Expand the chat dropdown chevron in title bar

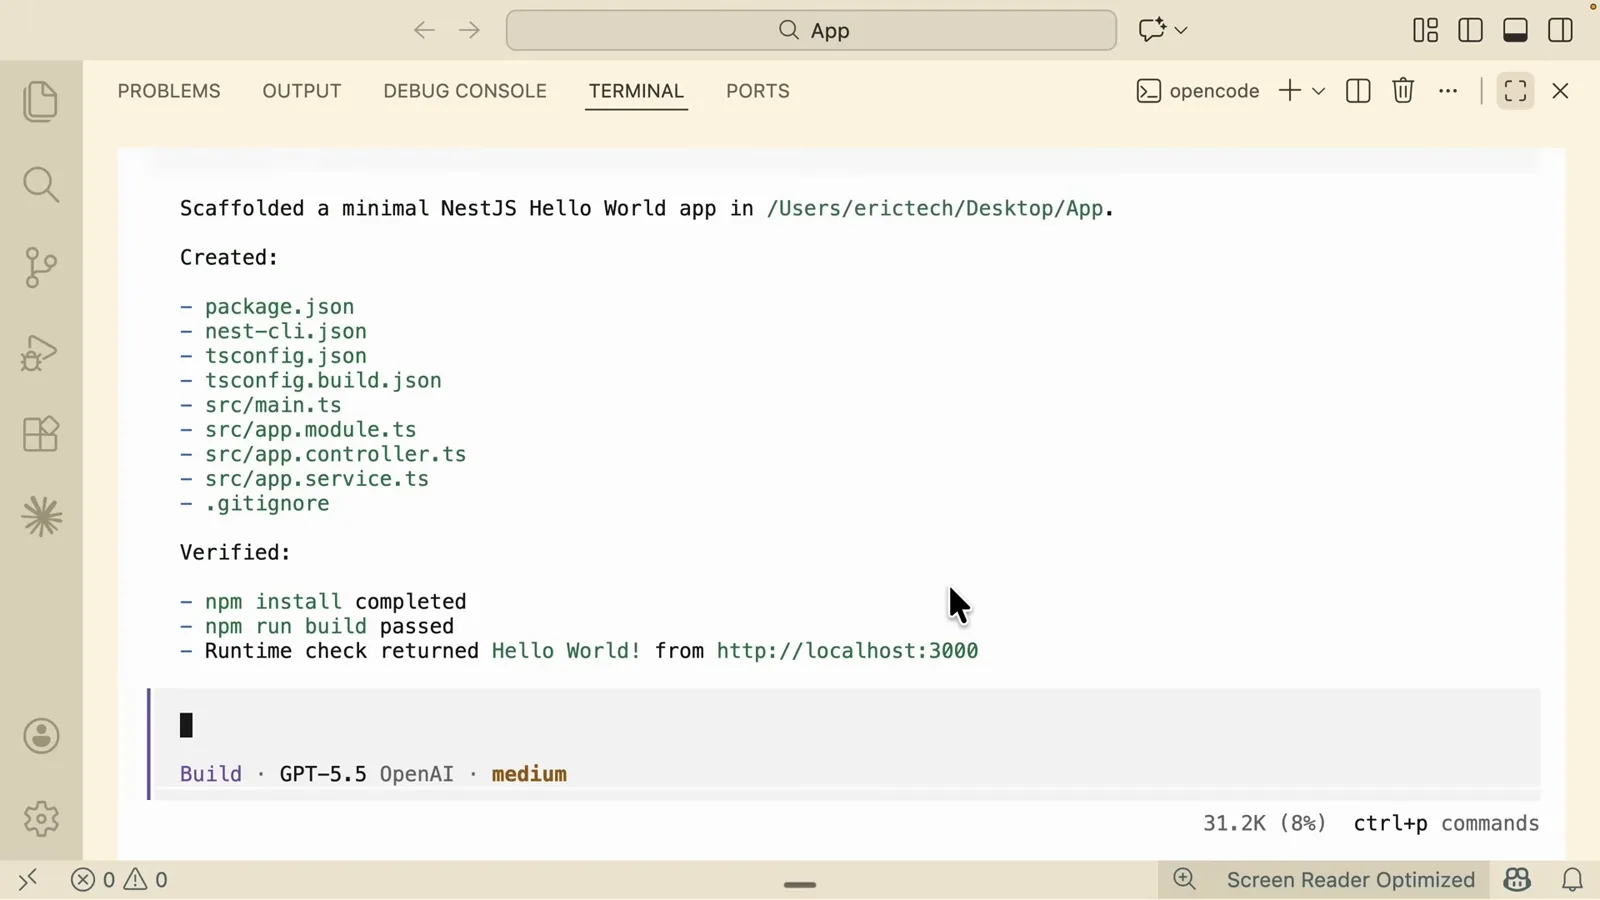click(x=1181, y=30)
